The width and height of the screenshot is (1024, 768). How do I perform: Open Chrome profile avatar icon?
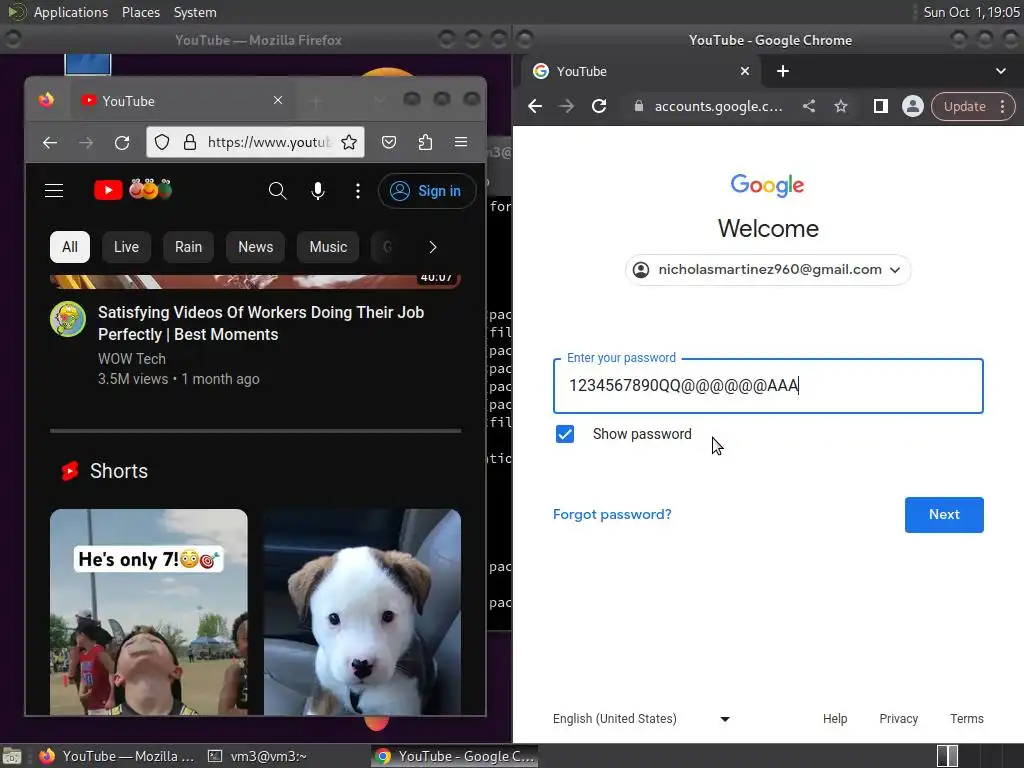912,106
